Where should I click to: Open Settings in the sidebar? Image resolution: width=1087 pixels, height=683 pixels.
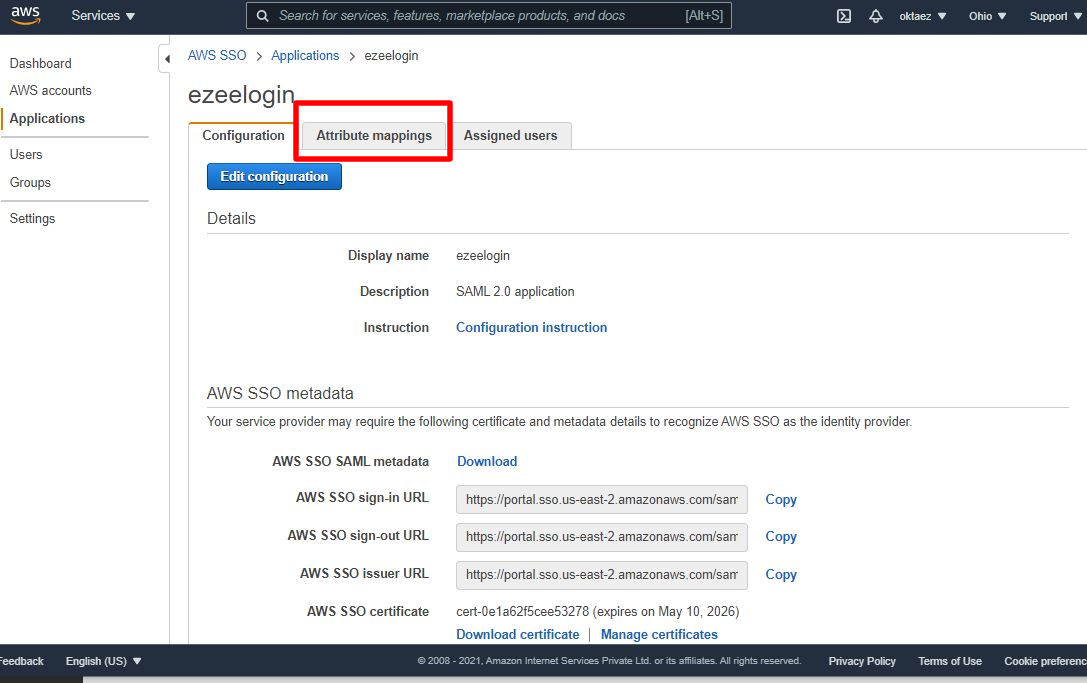(x=32, y=218)
